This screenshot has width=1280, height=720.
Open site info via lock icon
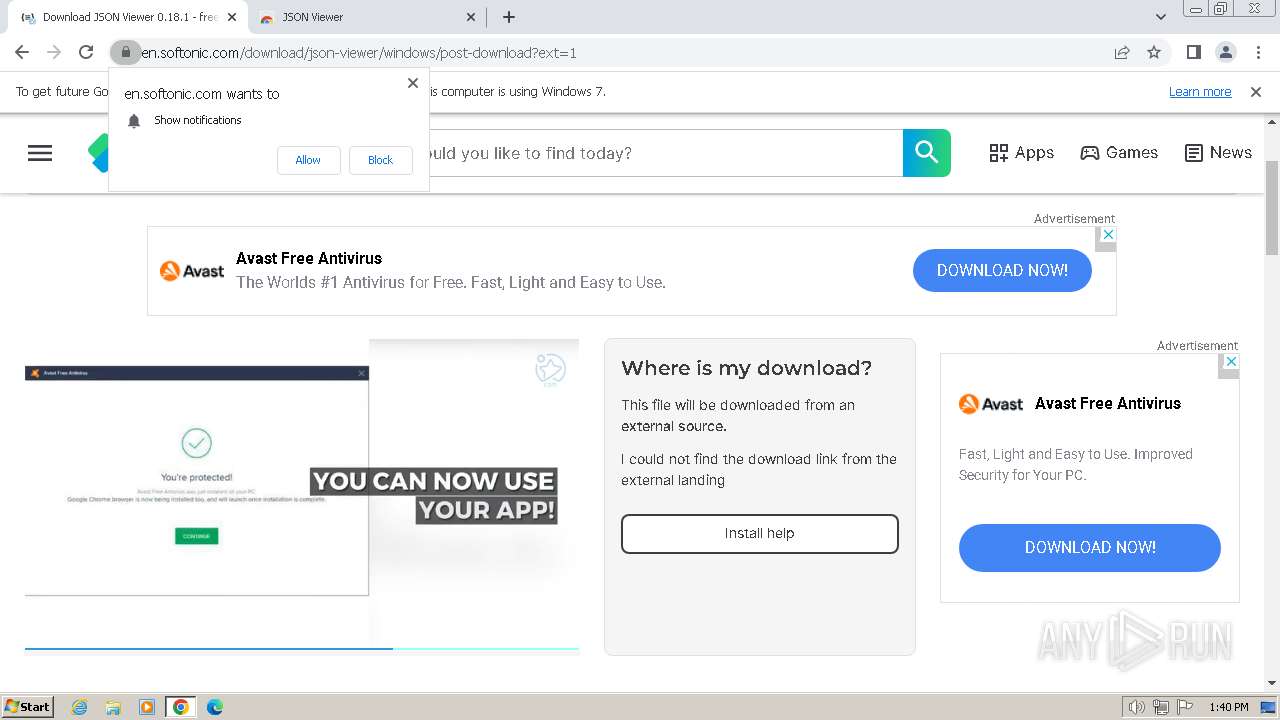pos(125,52)
